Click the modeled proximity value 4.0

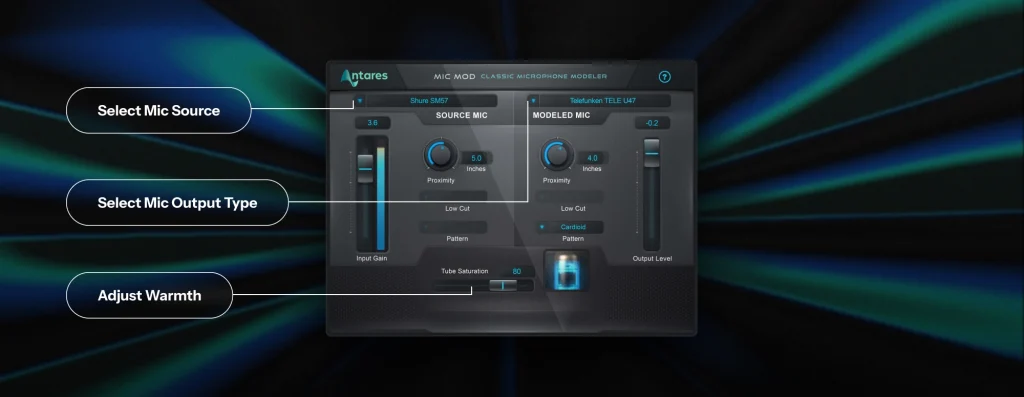tap(592, 158)
